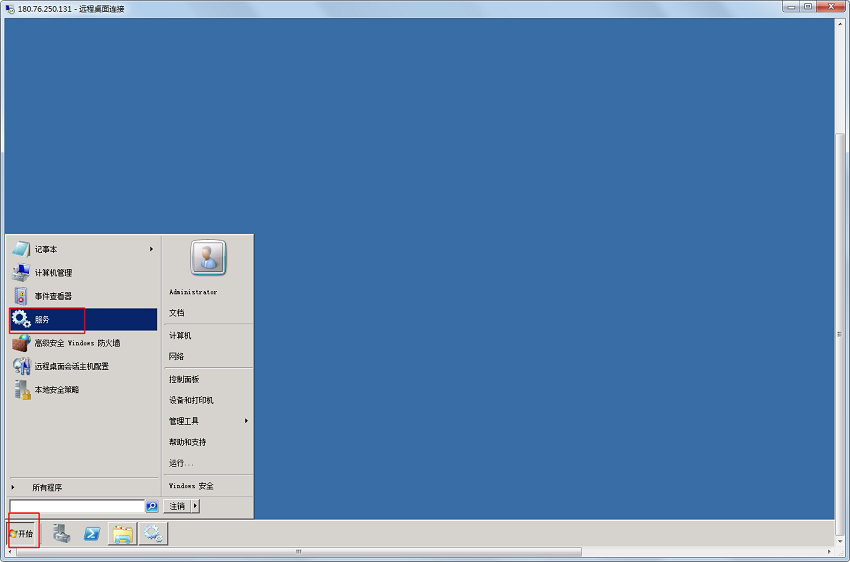Open the file explorer taskbar icon

(x=123, y=534)
